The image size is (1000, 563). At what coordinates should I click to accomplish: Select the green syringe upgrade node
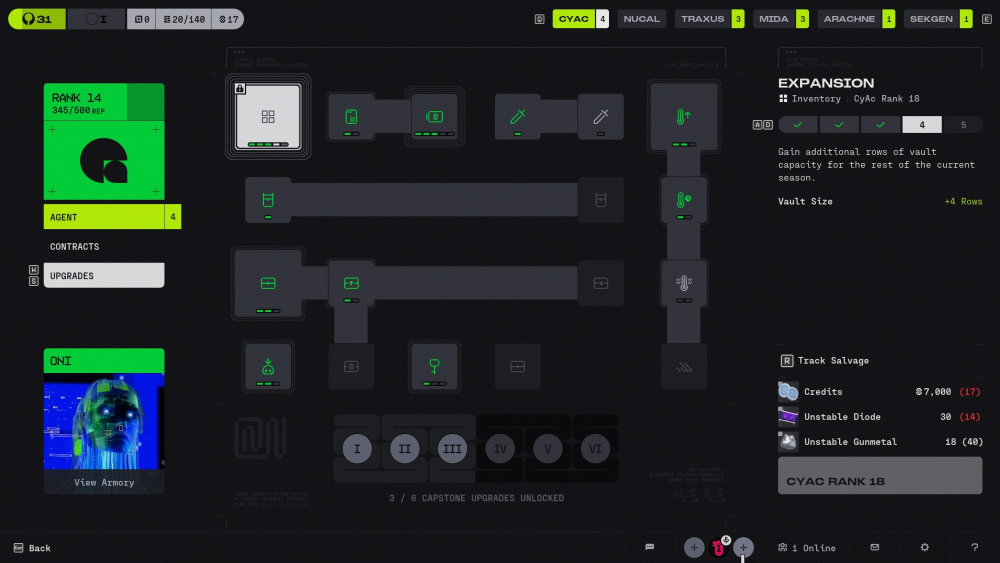(517, 117)
